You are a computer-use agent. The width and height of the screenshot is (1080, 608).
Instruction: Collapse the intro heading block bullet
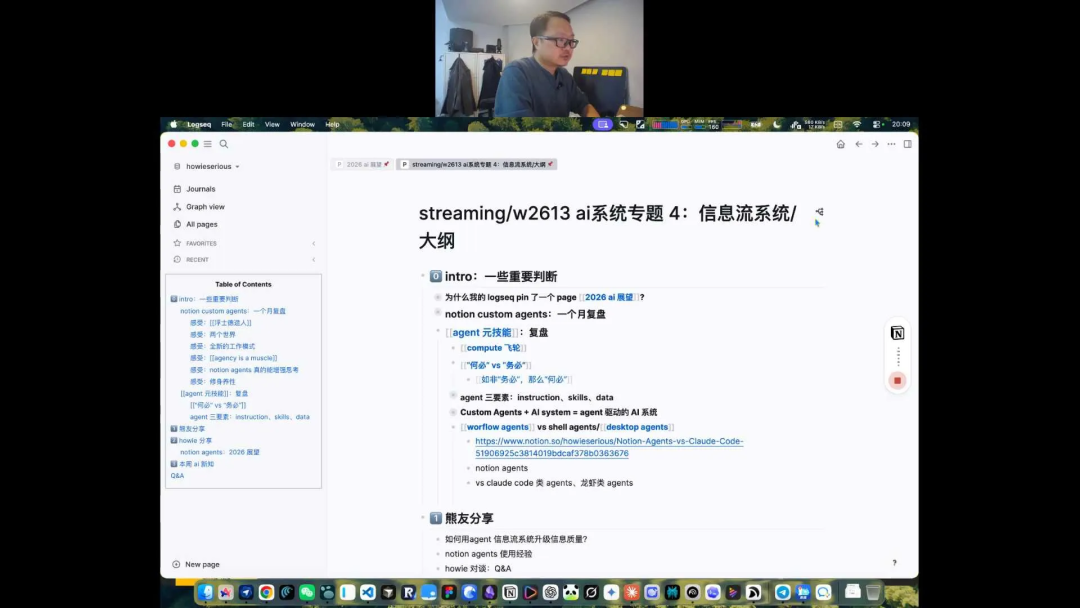pos(423,275)
